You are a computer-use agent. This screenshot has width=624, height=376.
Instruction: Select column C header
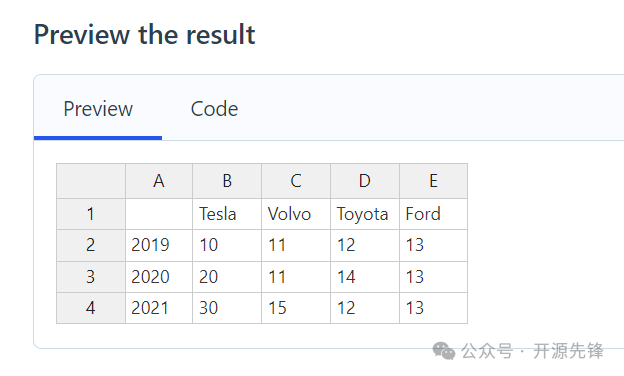pyautogui.click(x=296, y=181)
